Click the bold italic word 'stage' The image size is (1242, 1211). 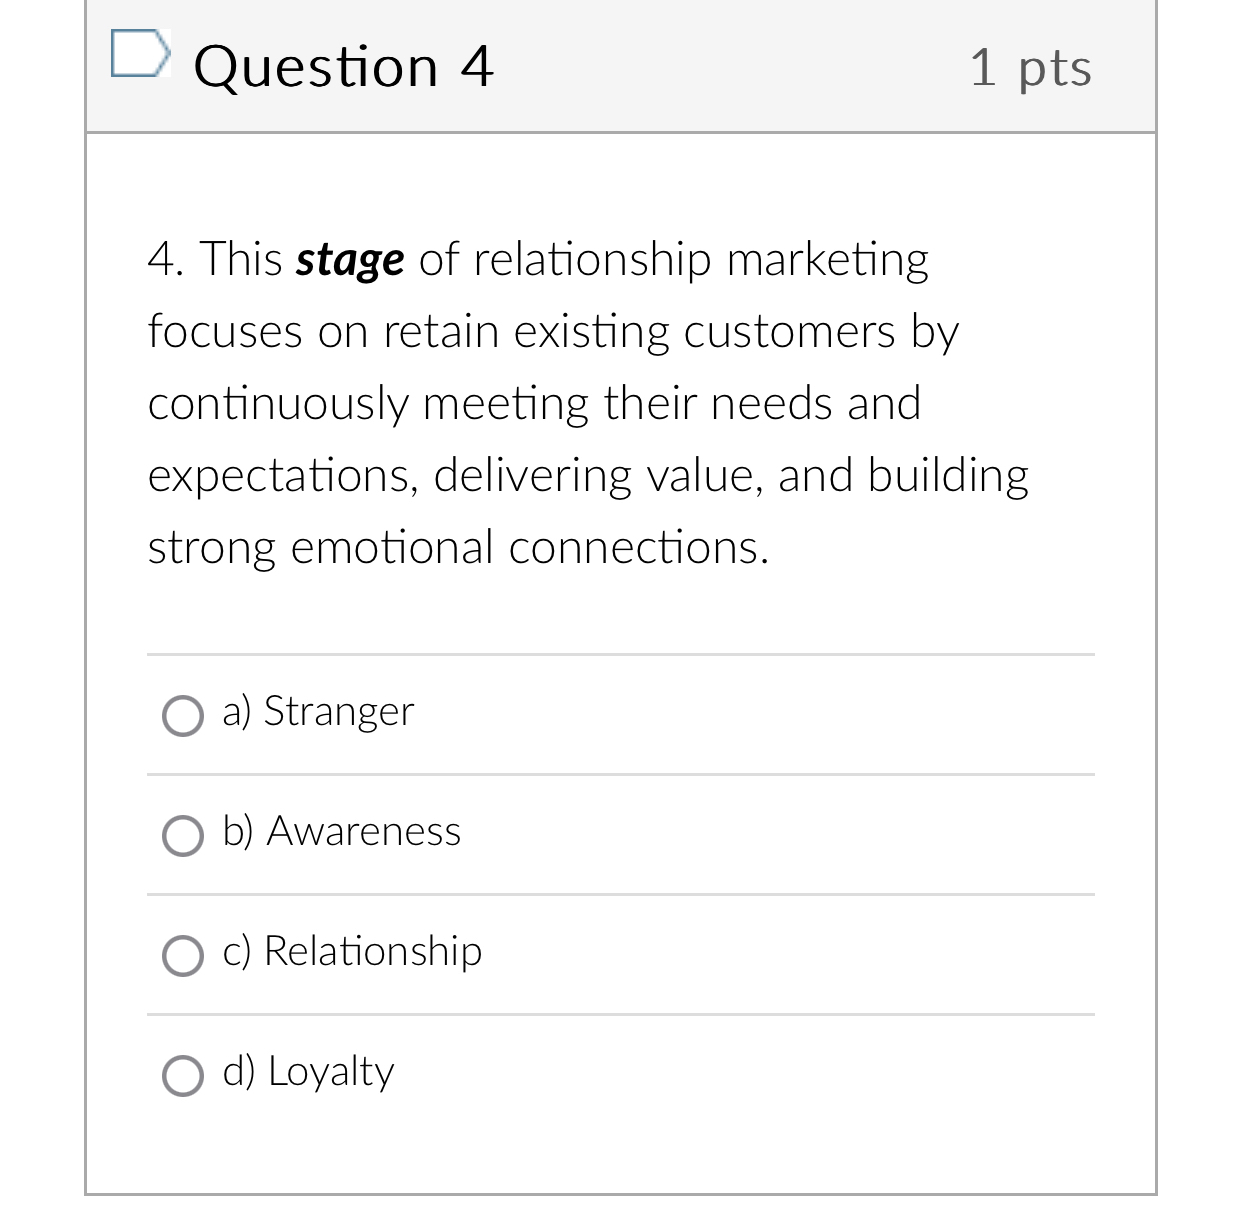pyautogui.click(x=350, y=260)
